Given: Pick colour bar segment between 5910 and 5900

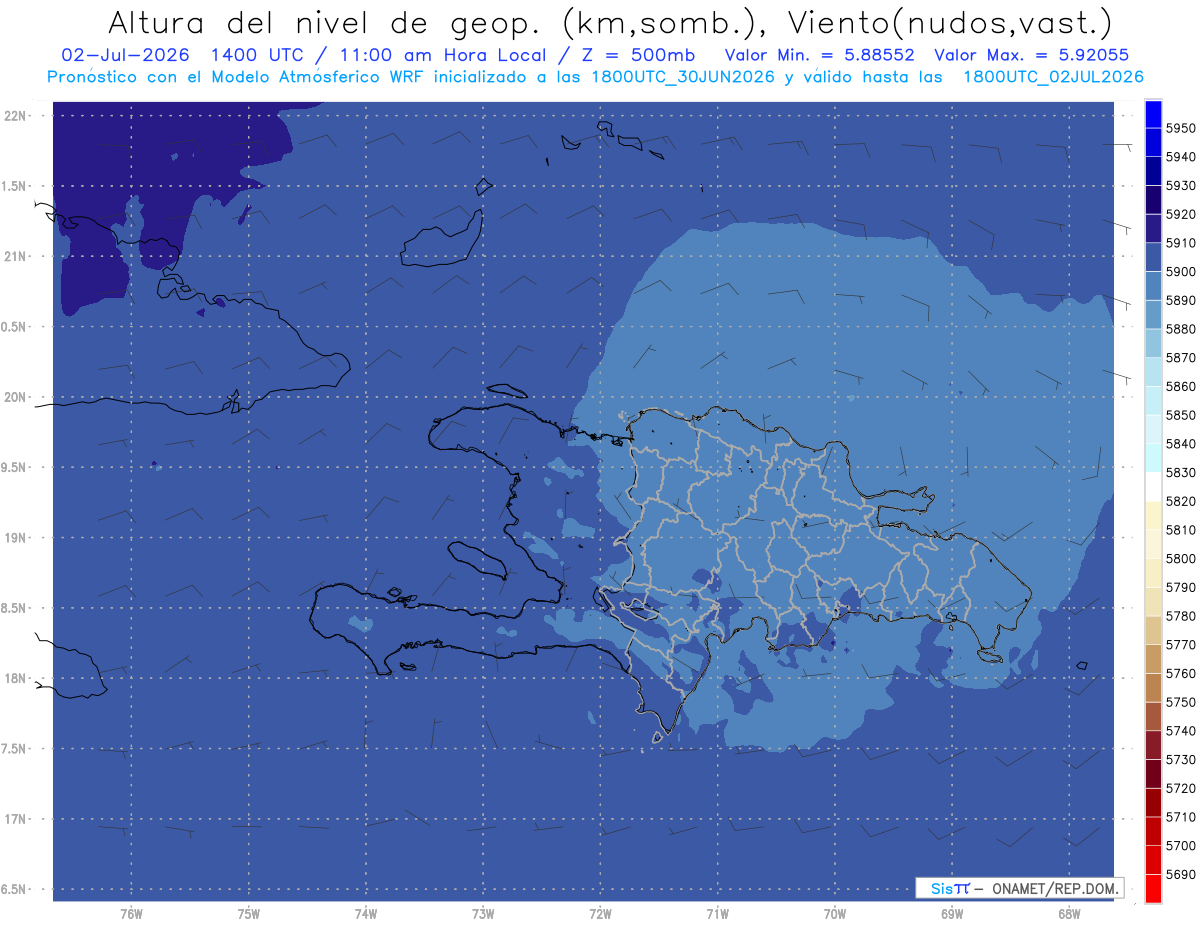Looking at the screenshot, I should 1153,257.
